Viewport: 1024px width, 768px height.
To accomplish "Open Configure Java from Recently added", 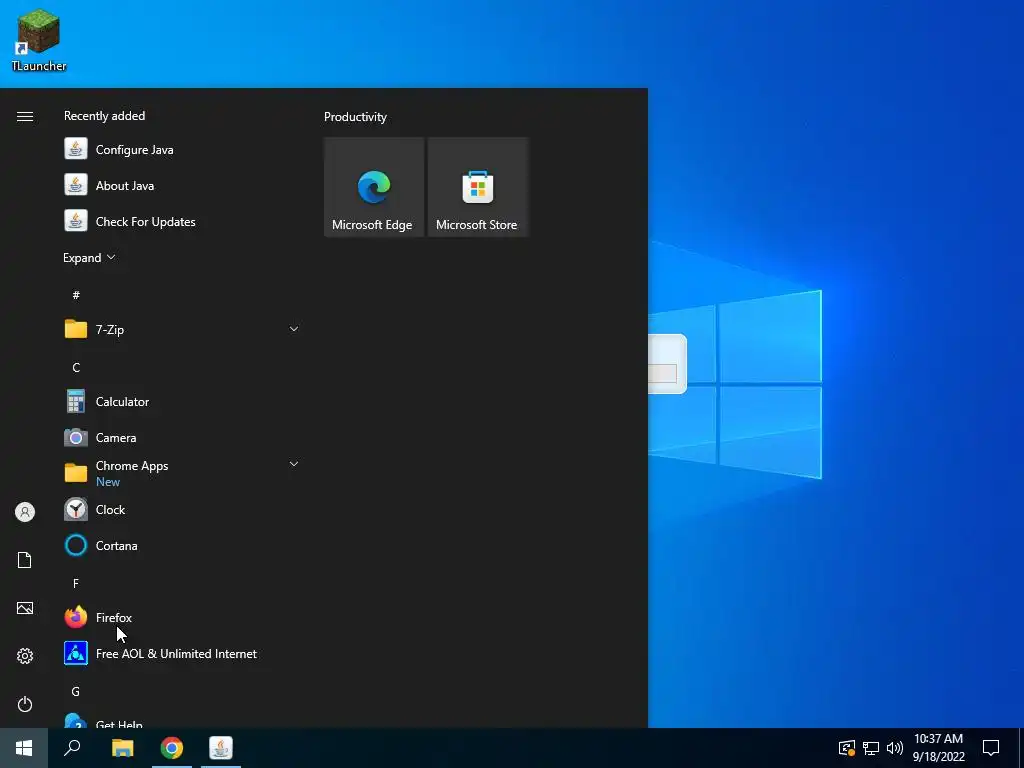I will pos(181,150).
